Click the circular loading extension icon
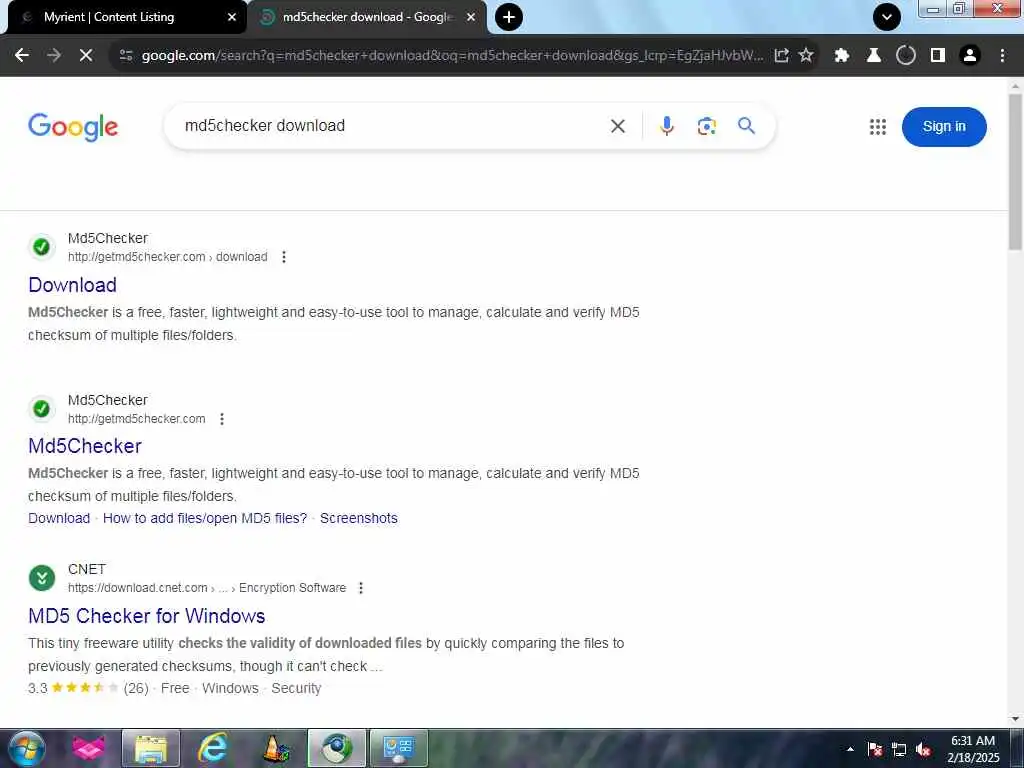1024x768 pixels. click(x=906, y=56)
